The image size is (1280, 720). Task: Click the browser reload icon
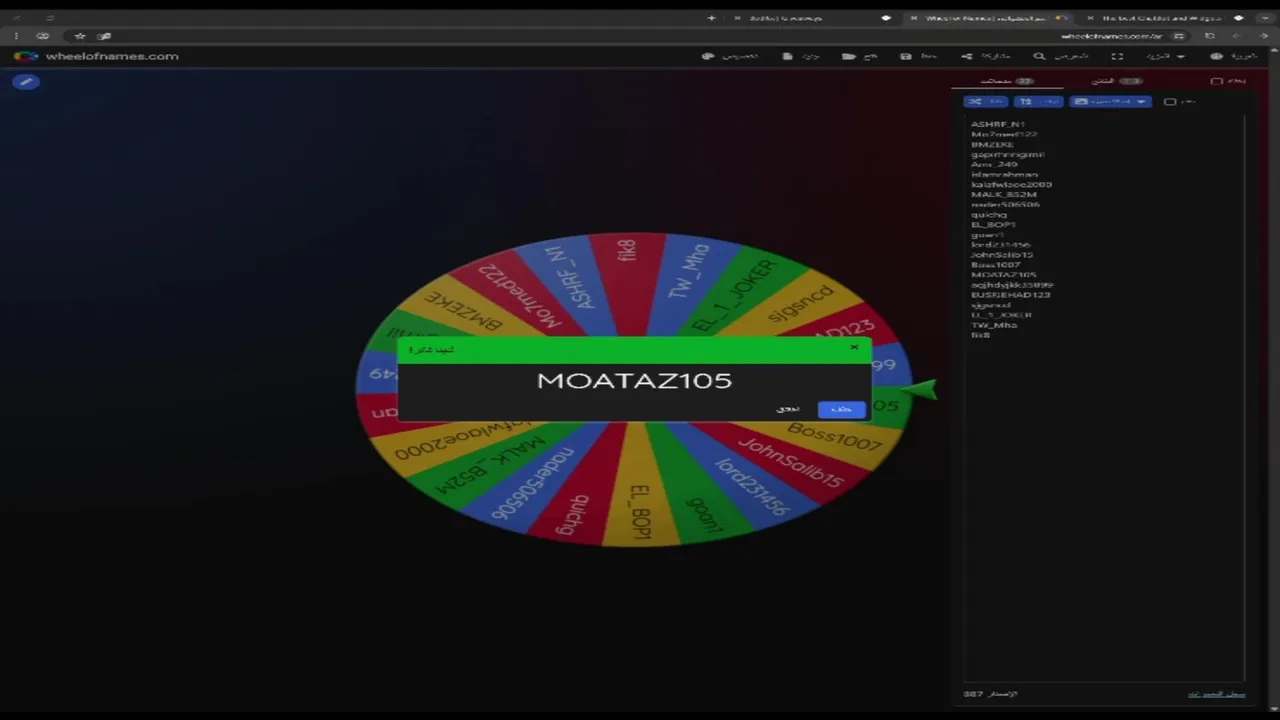[1209, 36]
